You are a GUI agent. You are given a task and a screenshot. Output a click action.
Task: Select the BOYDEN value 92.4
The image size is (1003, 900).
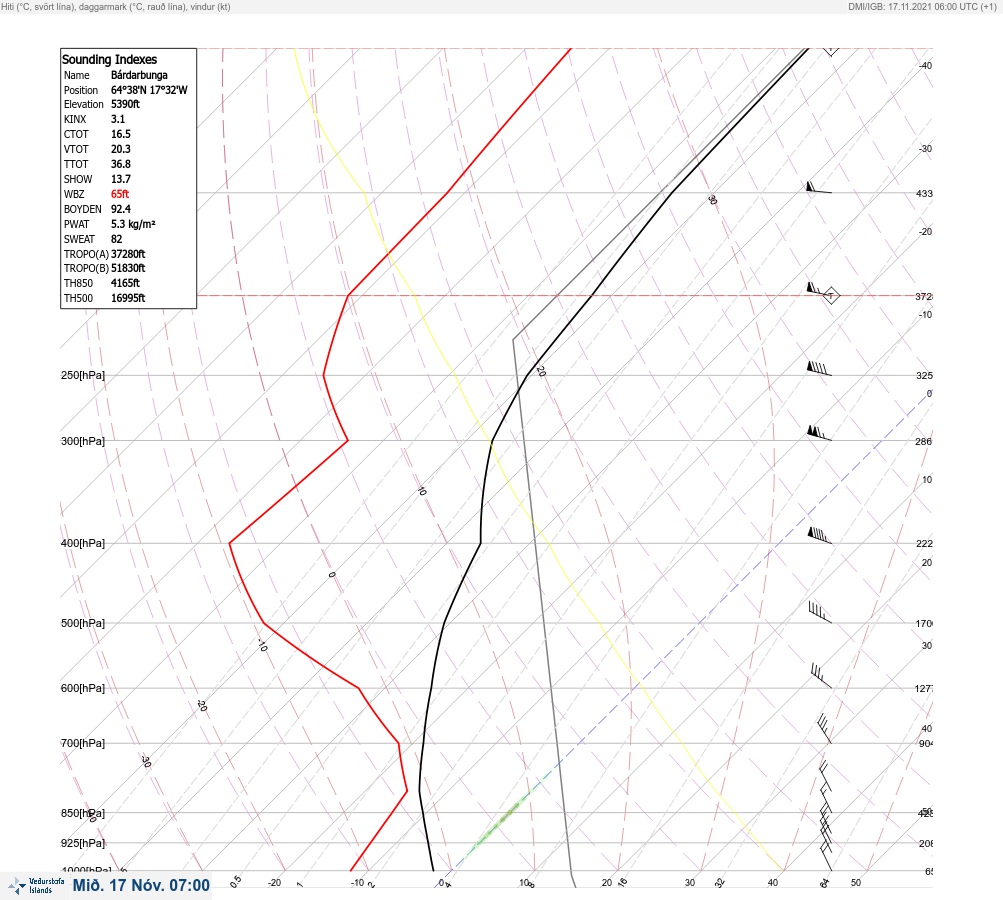click(x=120, y=209)
